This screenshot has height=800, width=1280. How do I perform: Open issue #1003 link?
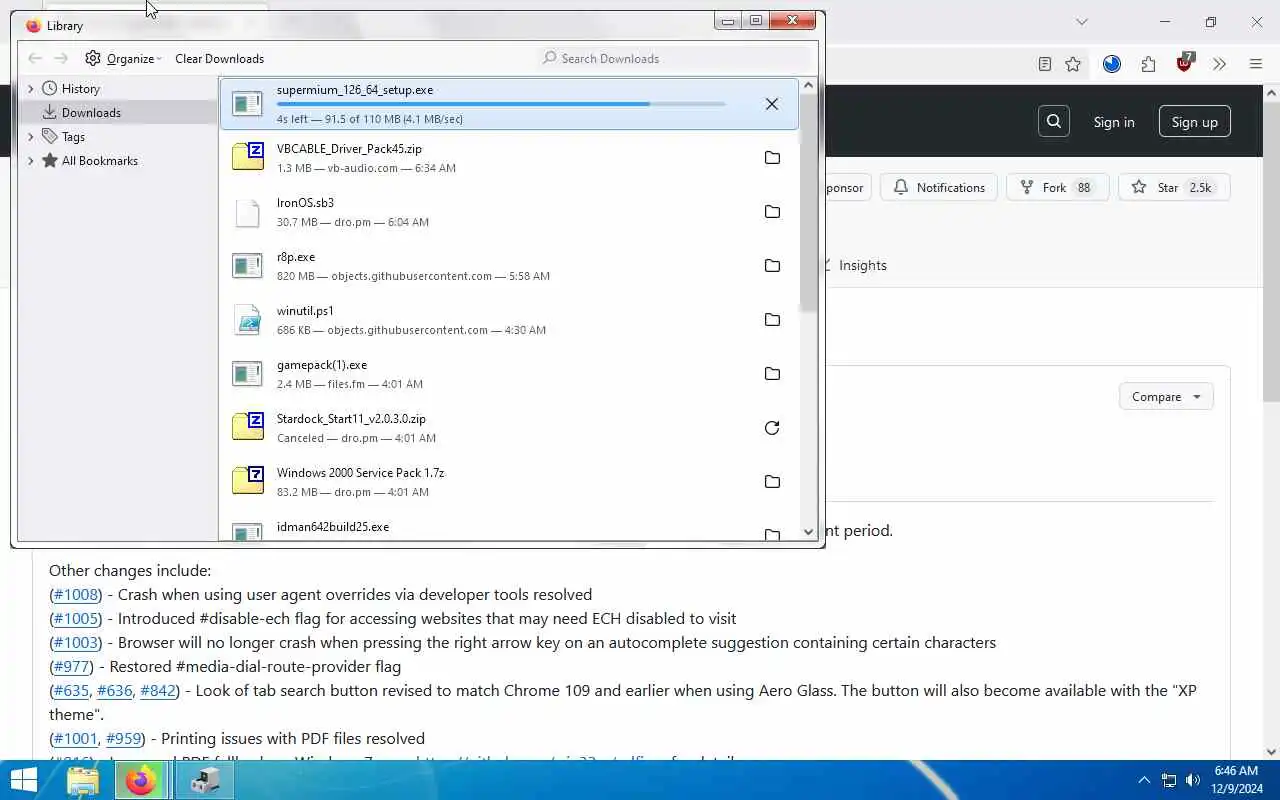coord(76,643)
